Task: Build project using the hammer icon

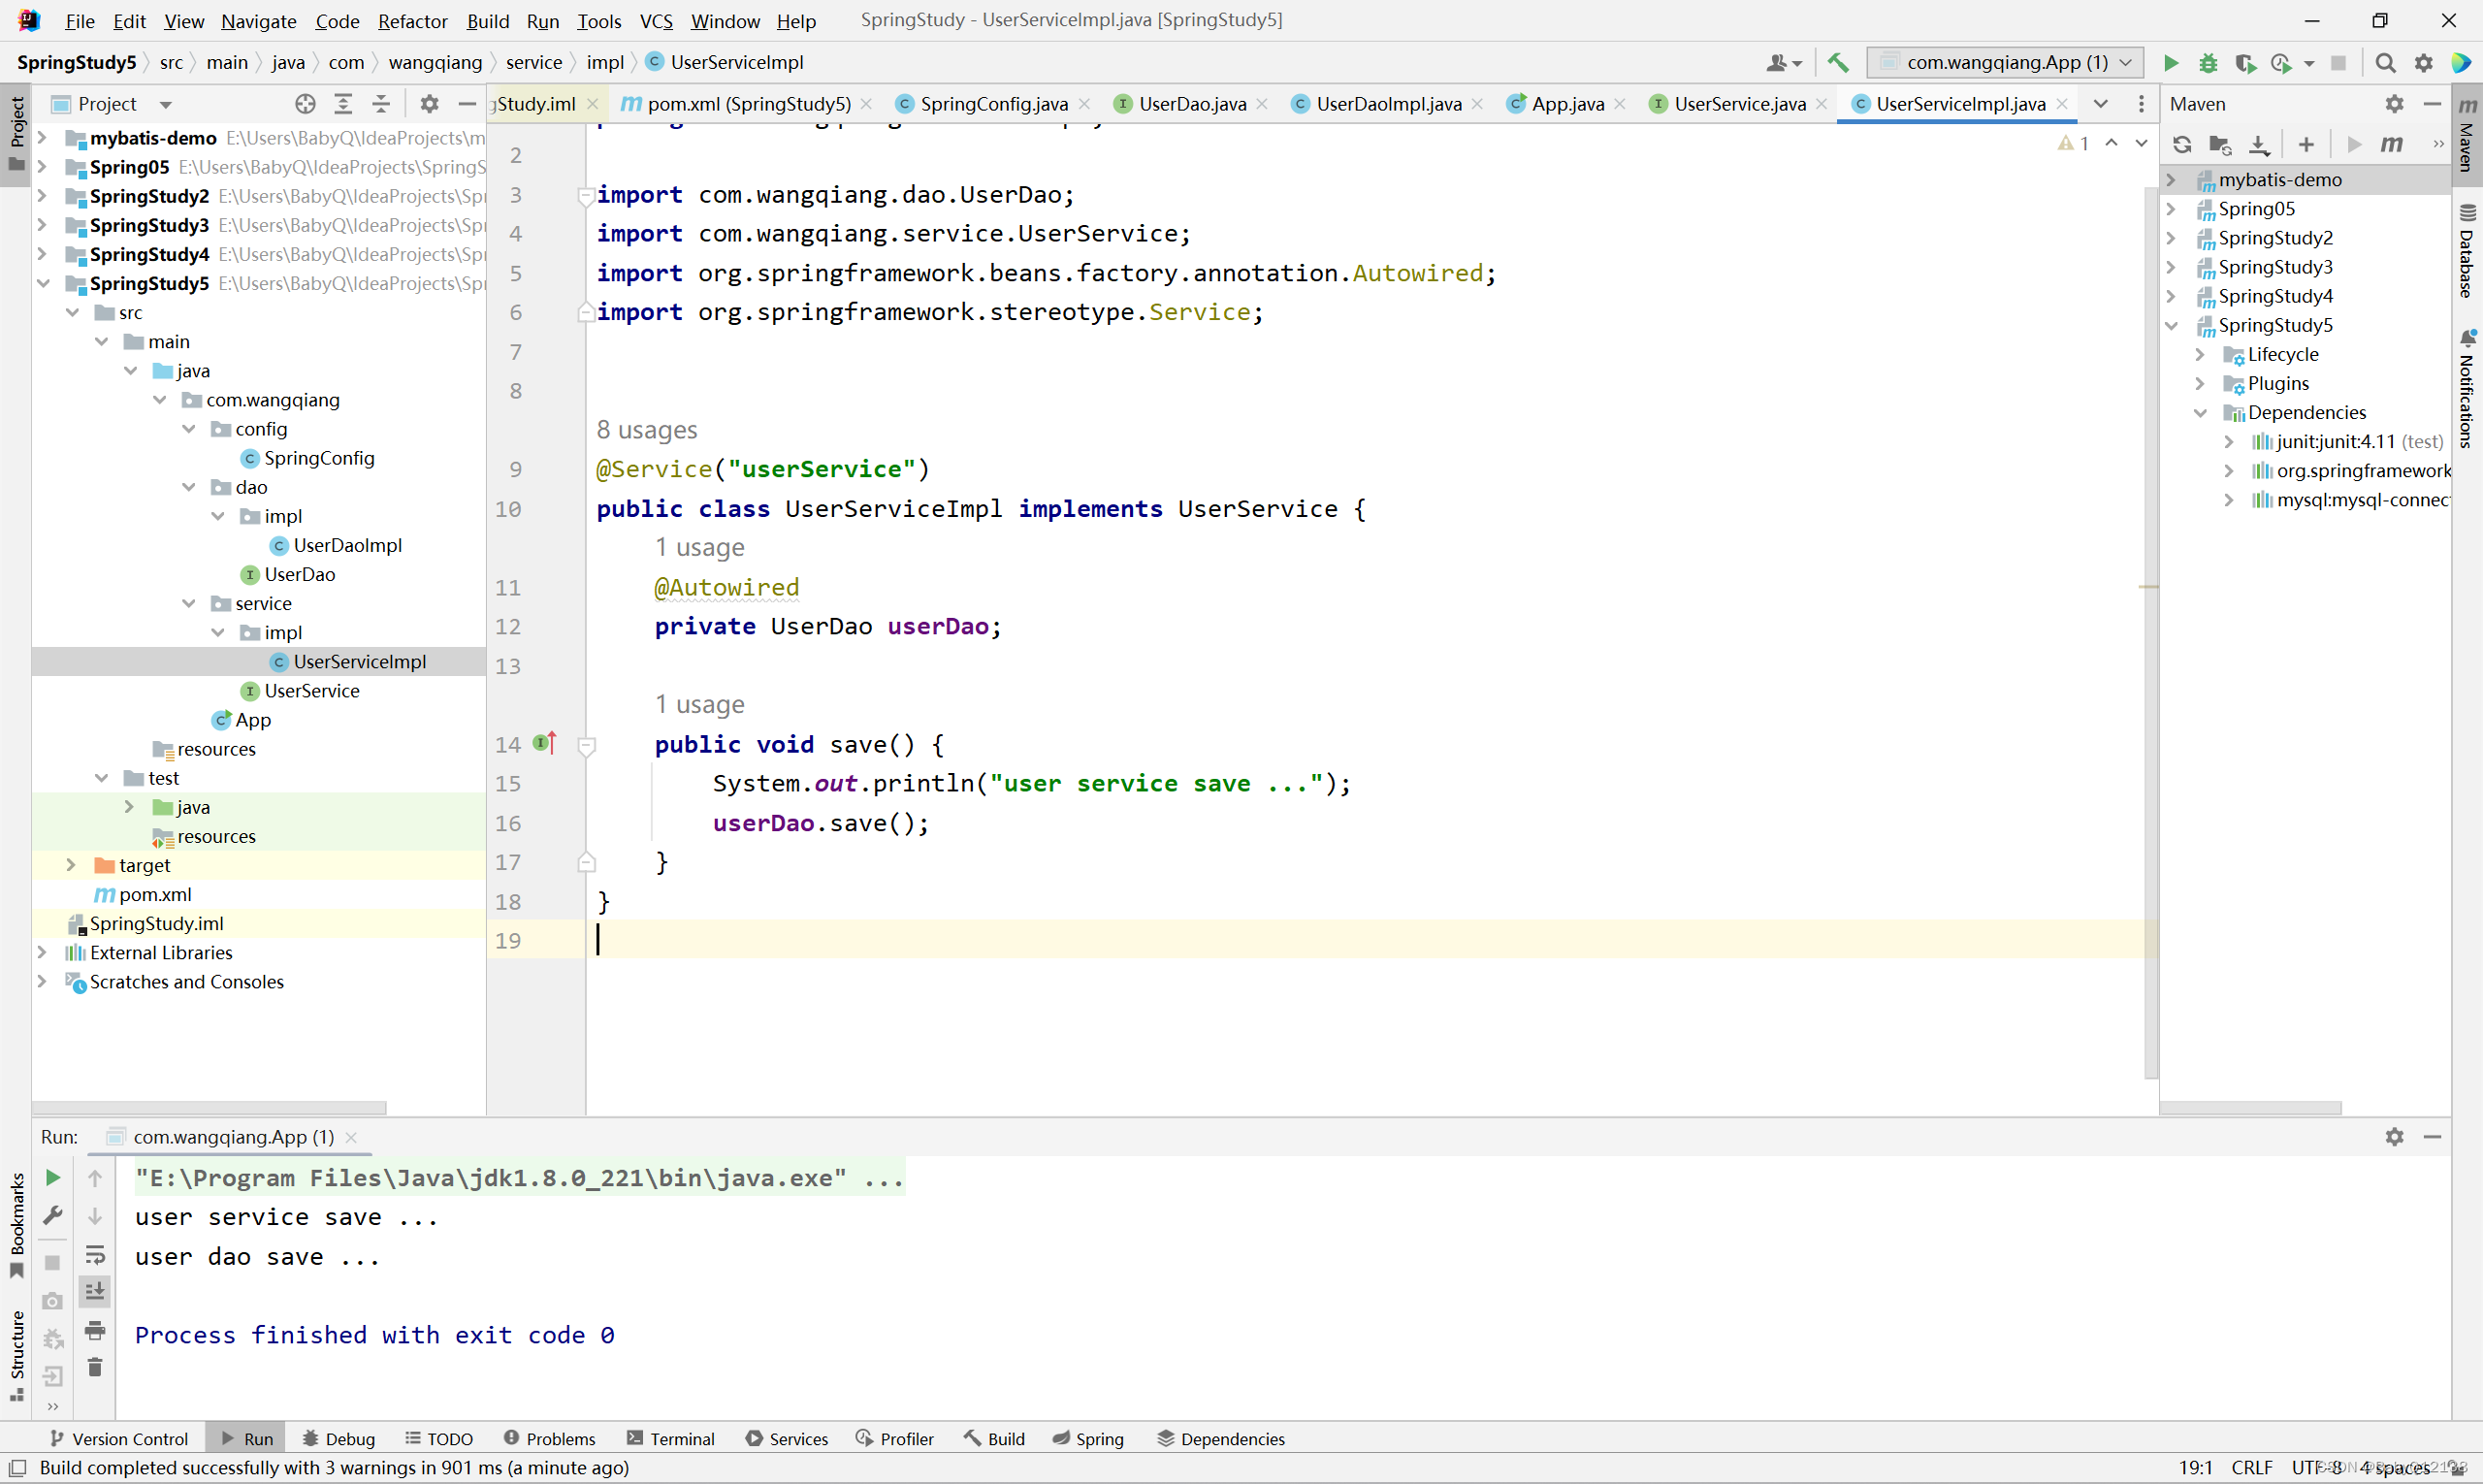Action: pos(1838,62)
